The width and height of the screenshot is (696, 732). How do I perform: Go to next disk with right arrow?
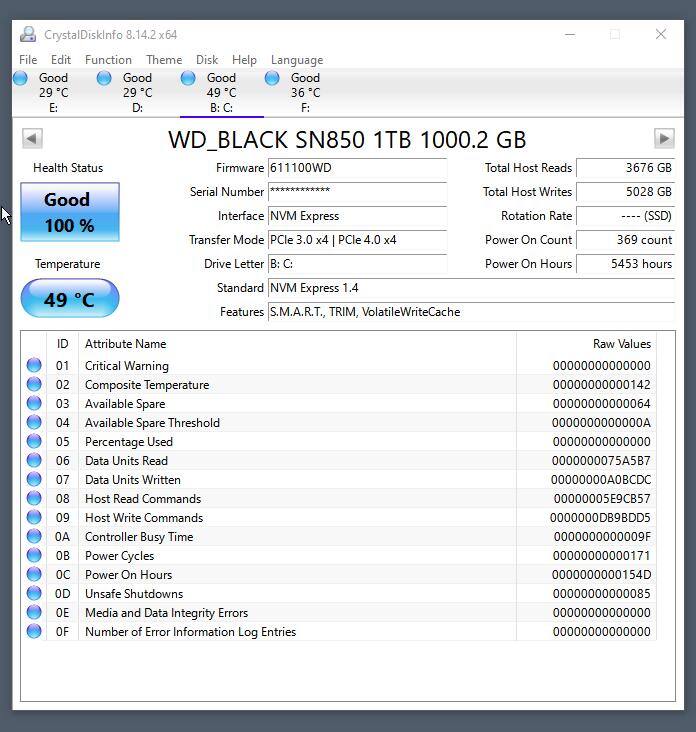point(664,139)
